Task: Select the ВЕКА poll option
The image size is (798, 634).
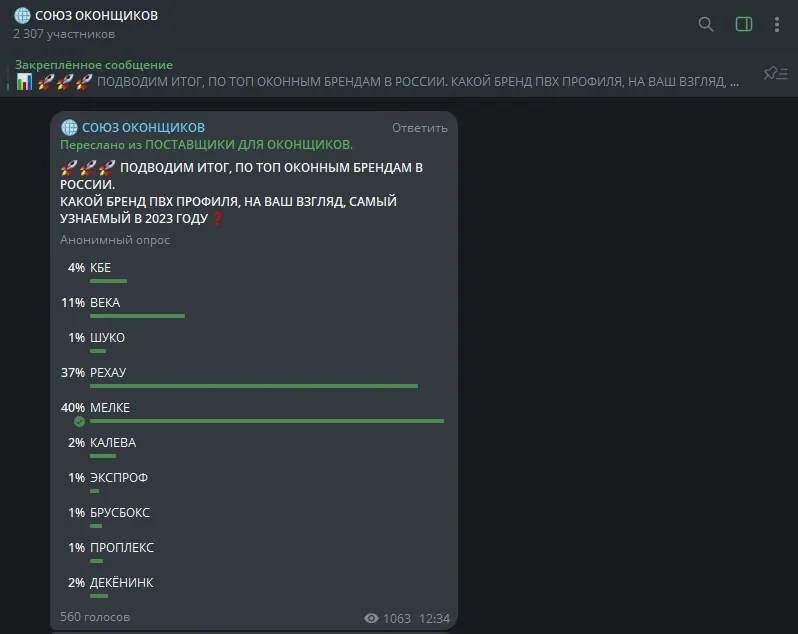Action: point(253,309)
